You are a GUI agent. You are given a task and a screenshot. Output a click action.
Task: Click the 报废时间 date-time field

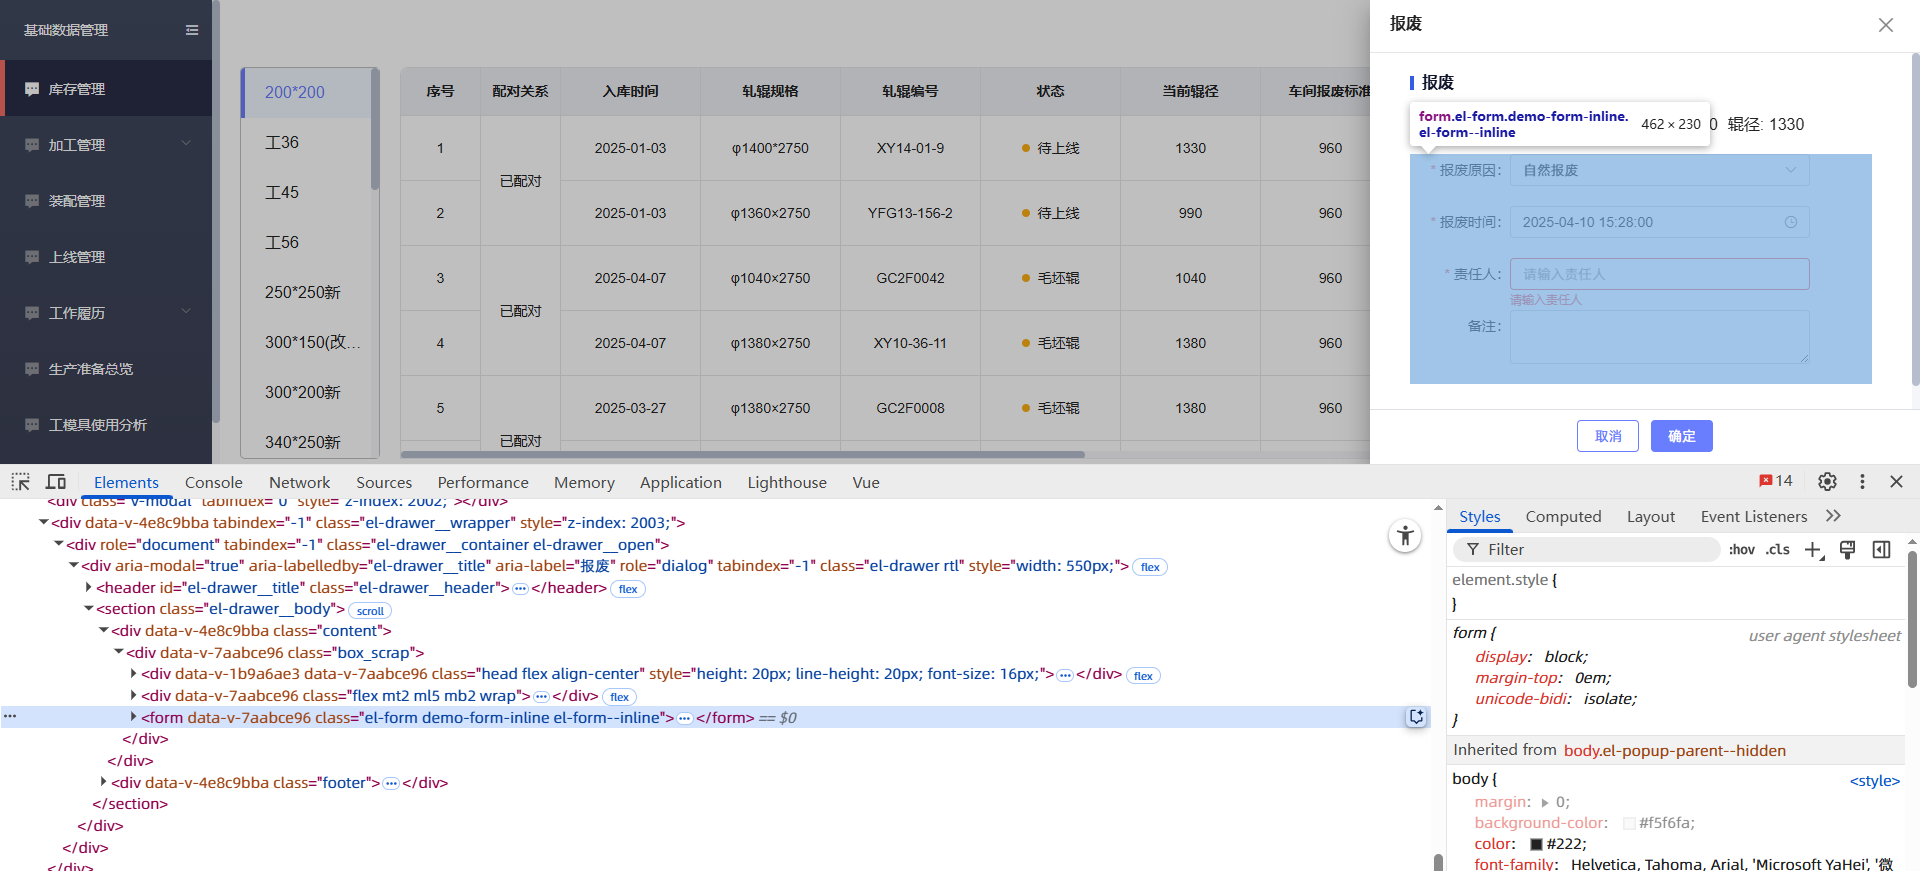(1659, 222)
